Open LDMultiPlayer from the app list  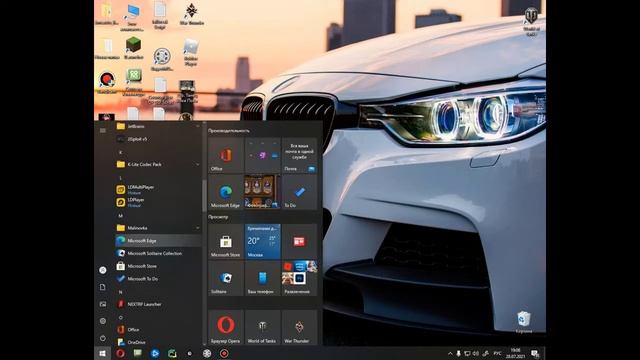pos(158,189)
